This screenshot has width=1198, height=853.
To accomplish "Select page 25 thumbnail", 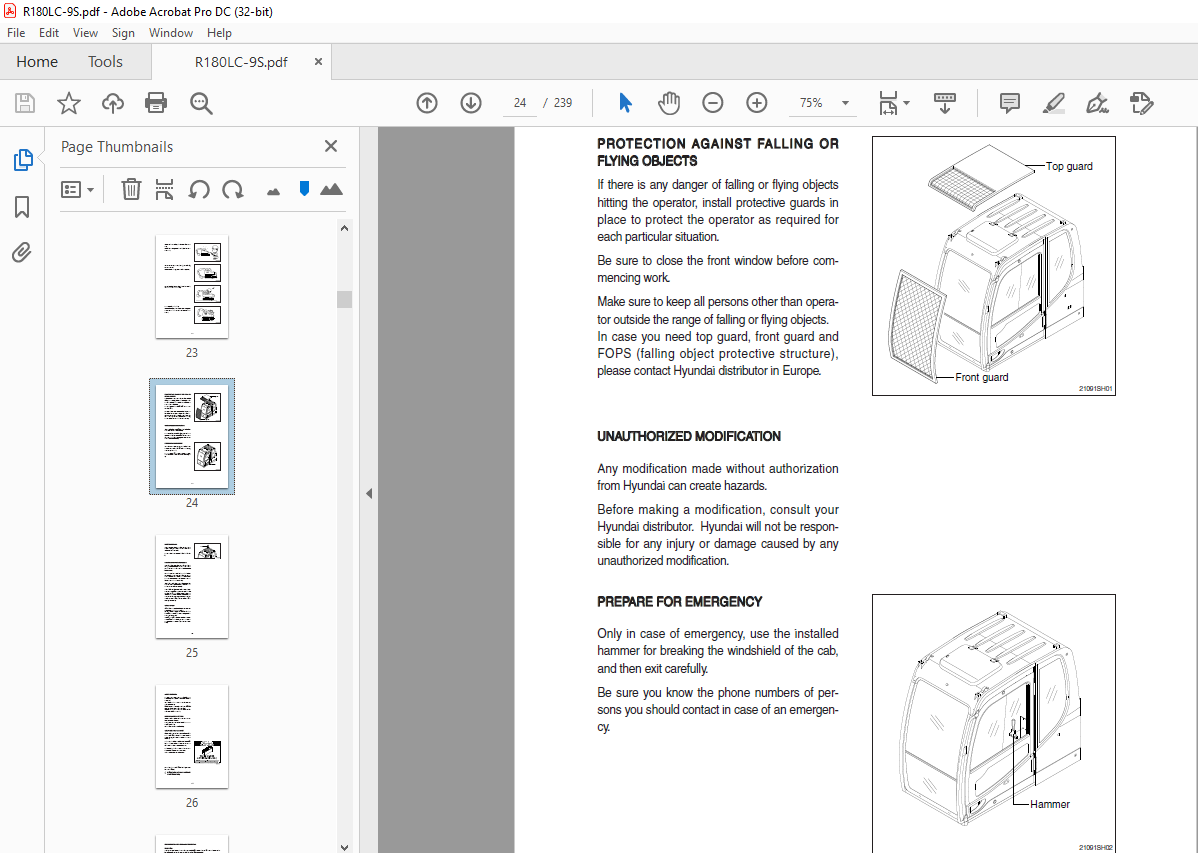I will click(x=192, y=586).
